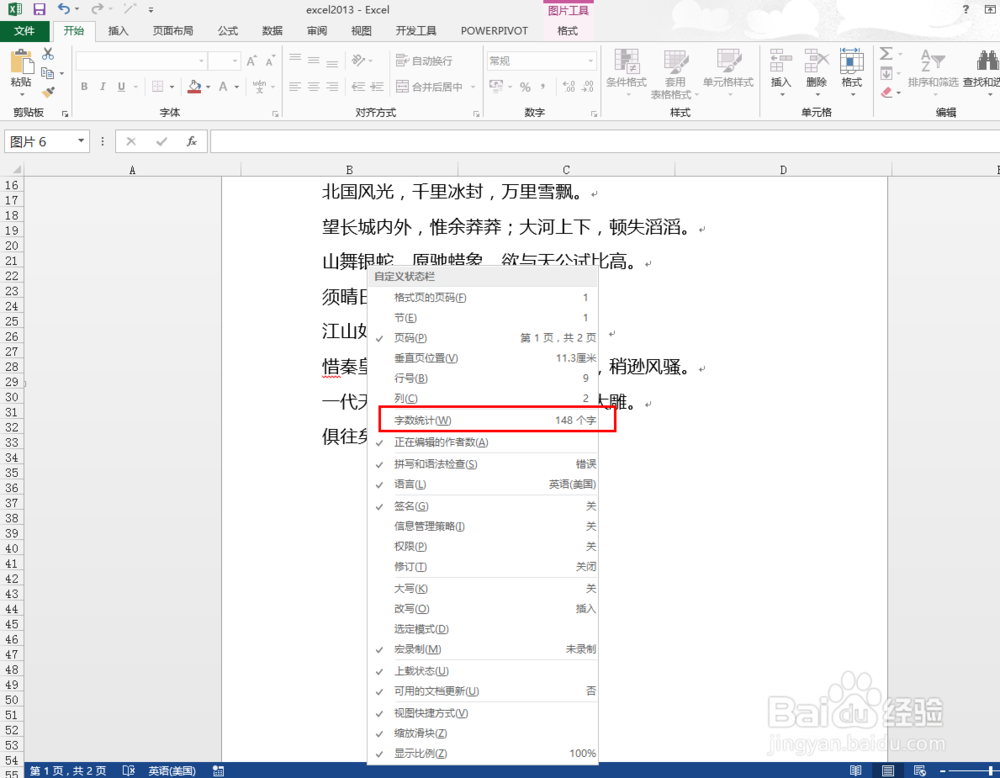Click the Insert cells icon

click(x=781, y=61)
